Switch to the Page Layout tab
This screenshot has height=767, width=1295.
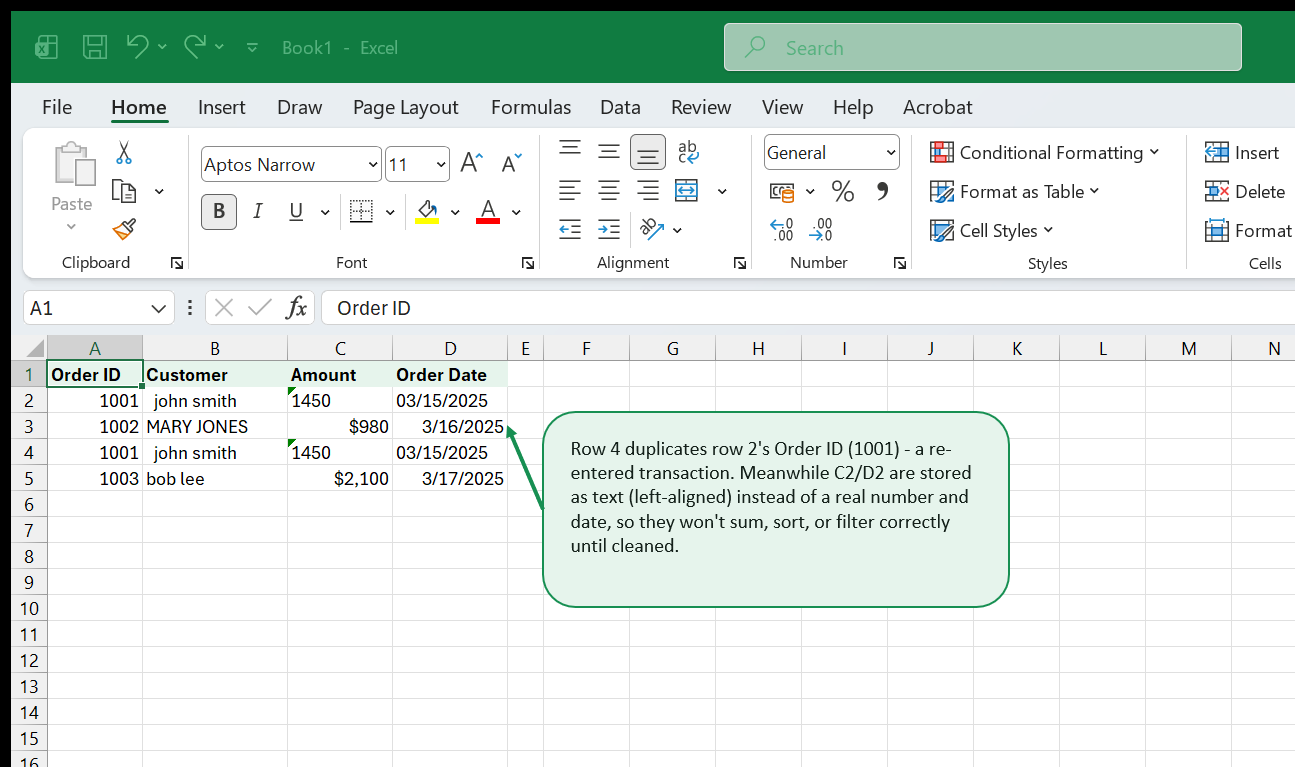point(405,107)
